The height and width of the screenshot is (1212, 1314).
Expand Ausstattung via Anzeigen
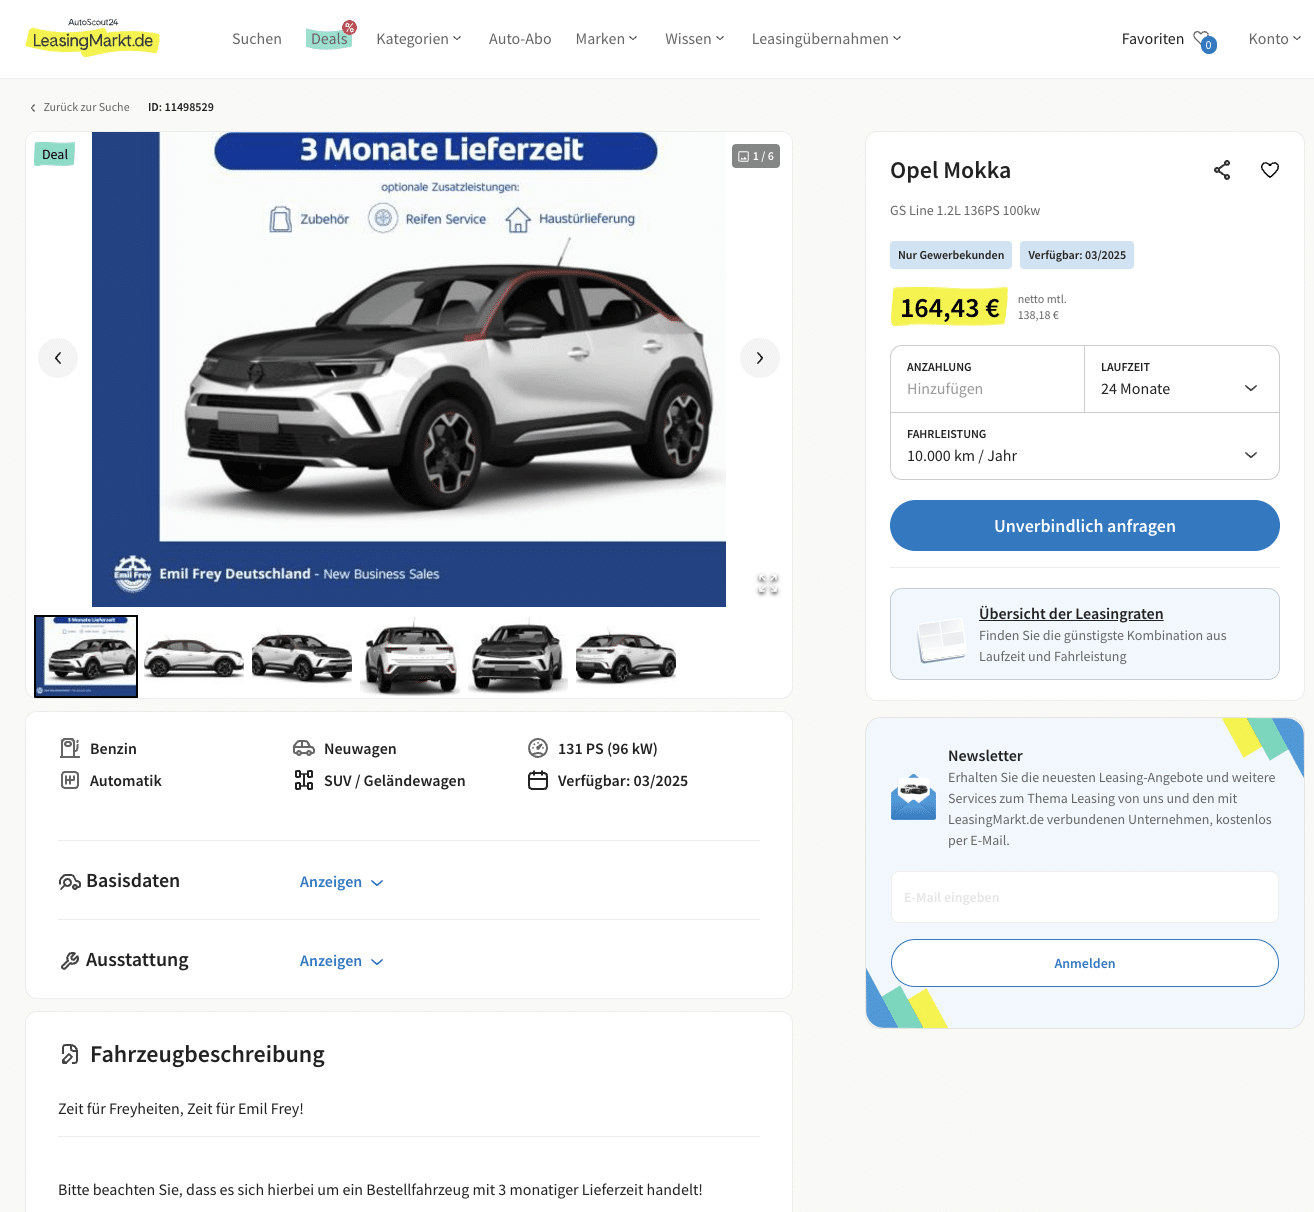coord(342,961)
